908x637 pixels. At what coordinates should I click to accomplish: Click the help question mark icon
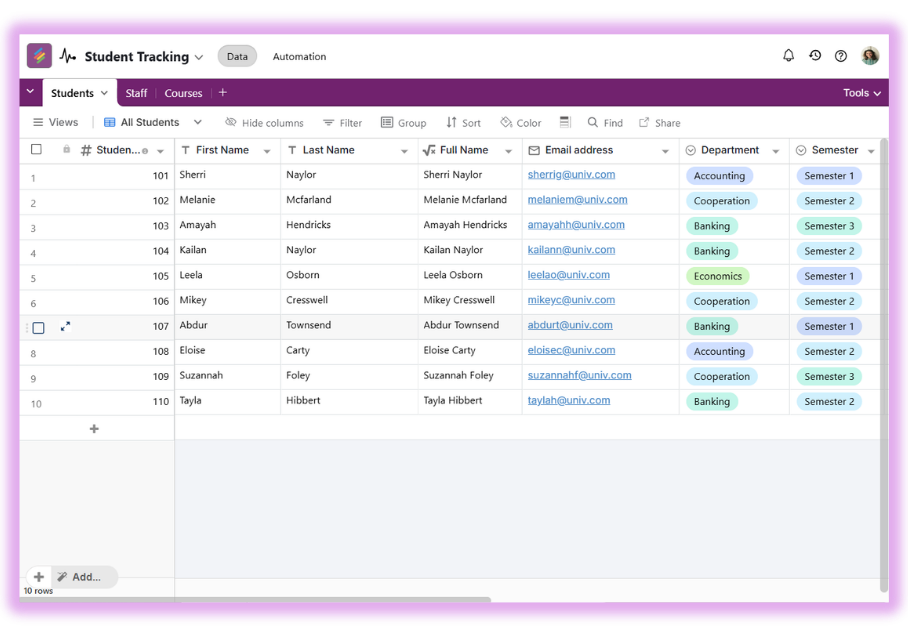(x=841, y=56)
